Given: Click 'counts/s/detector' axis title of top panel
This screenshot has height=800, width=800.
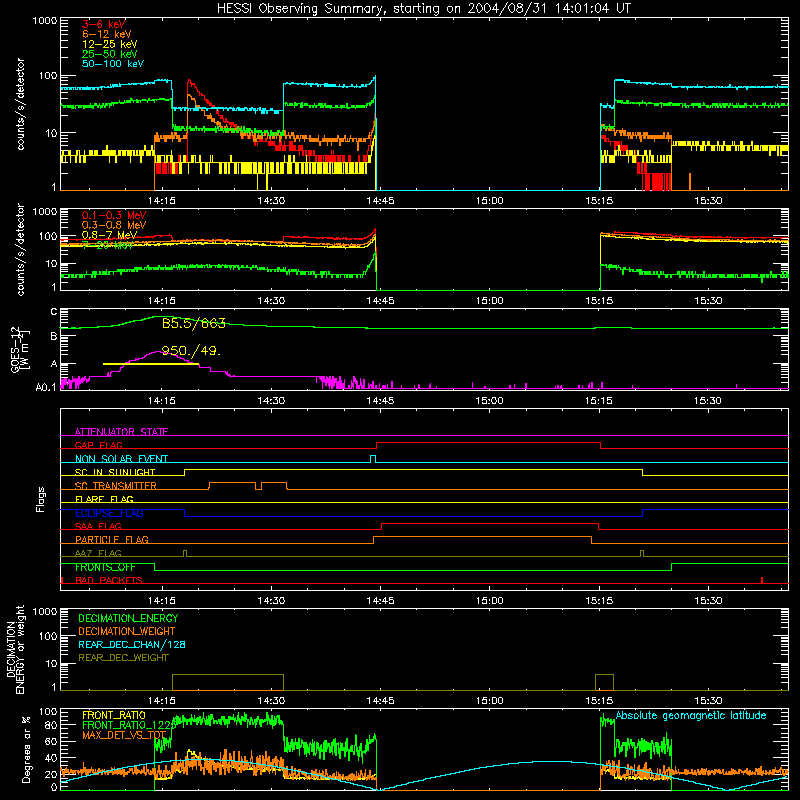Looking at the screenshot, I should (20, 104).
